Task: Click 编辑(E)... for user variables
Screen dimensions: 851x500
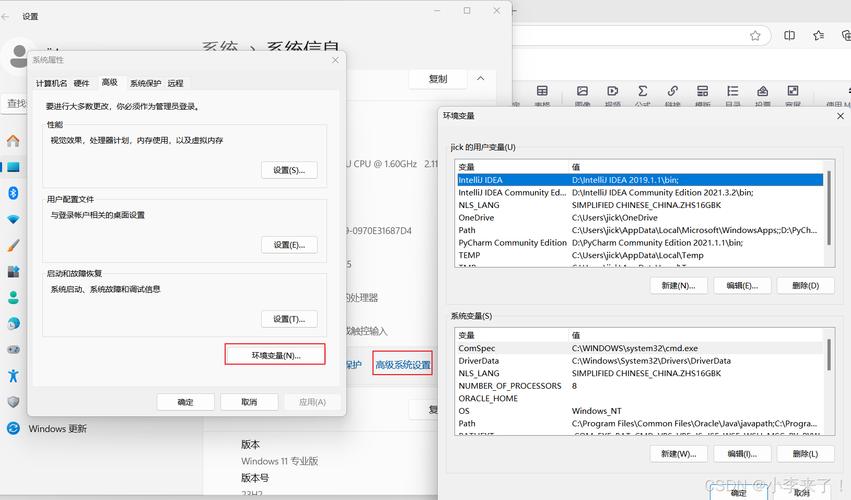Action: (742, 286)
